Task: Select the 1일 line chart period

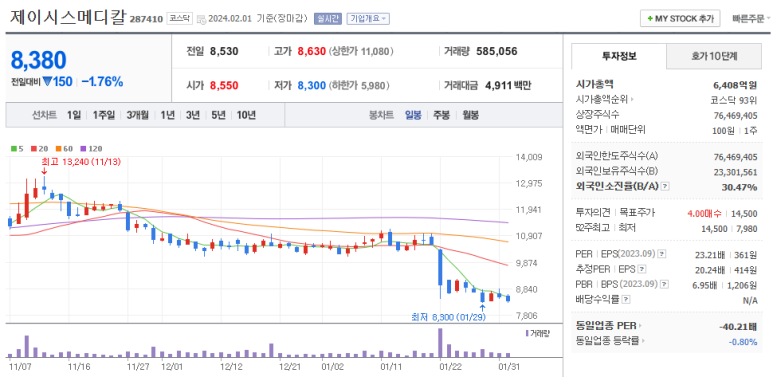Action: 73,115
